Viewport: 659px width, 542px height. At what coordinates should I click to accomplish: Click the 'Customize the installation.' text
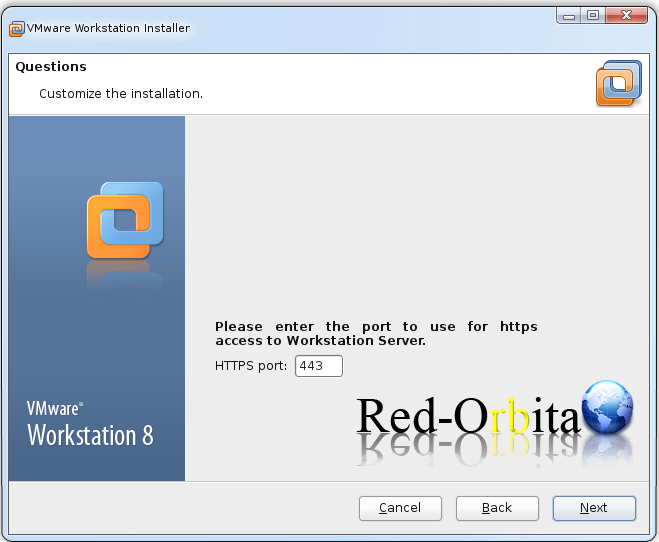tap(121, 93)
